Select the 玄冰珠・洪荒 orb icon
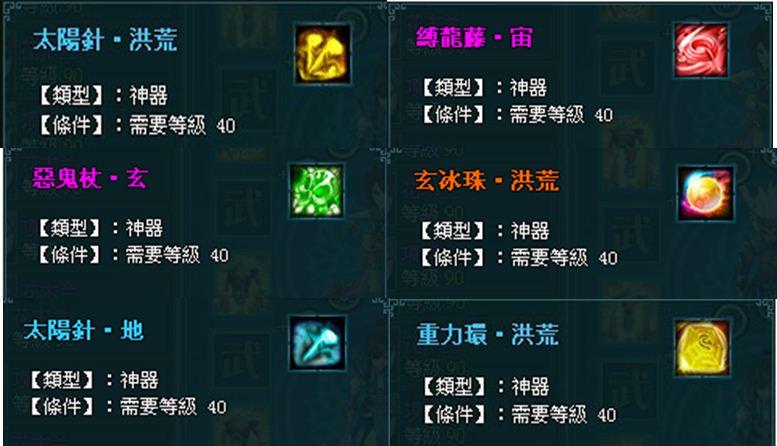This screenshot has width=777, height=446. pos(706,194)
